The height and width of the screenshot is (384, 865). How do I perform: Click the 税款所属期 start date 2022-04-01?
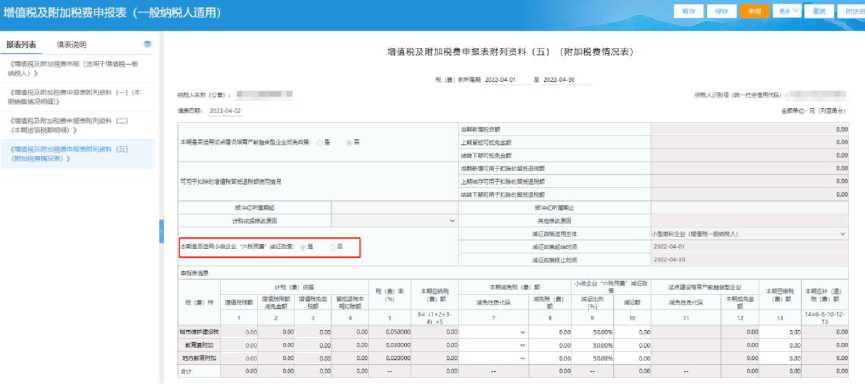click(500, 81)
